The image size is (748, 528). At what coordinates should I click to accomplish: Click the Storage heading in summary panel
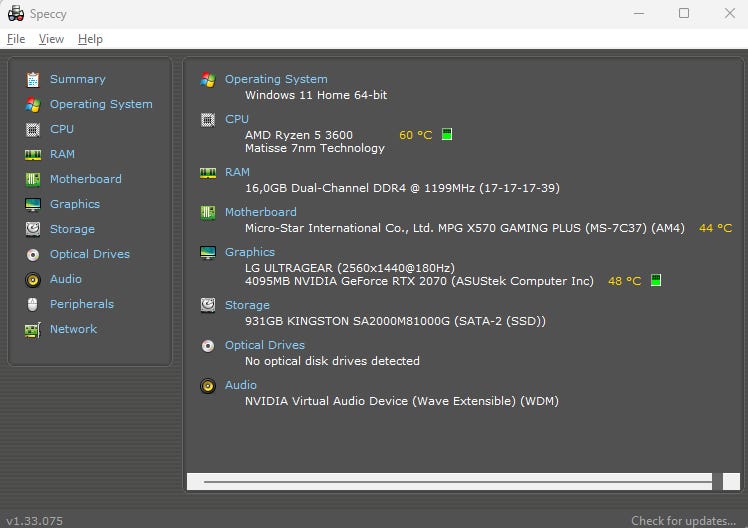point(247,305)
